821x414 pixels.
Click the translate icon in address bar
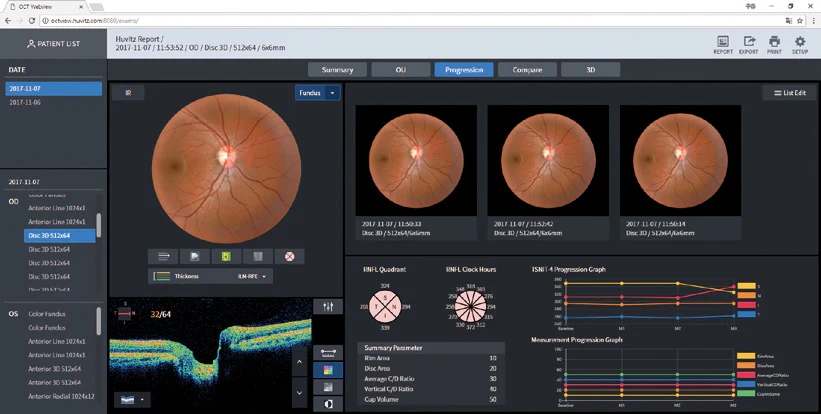click(x=789, y=20)
